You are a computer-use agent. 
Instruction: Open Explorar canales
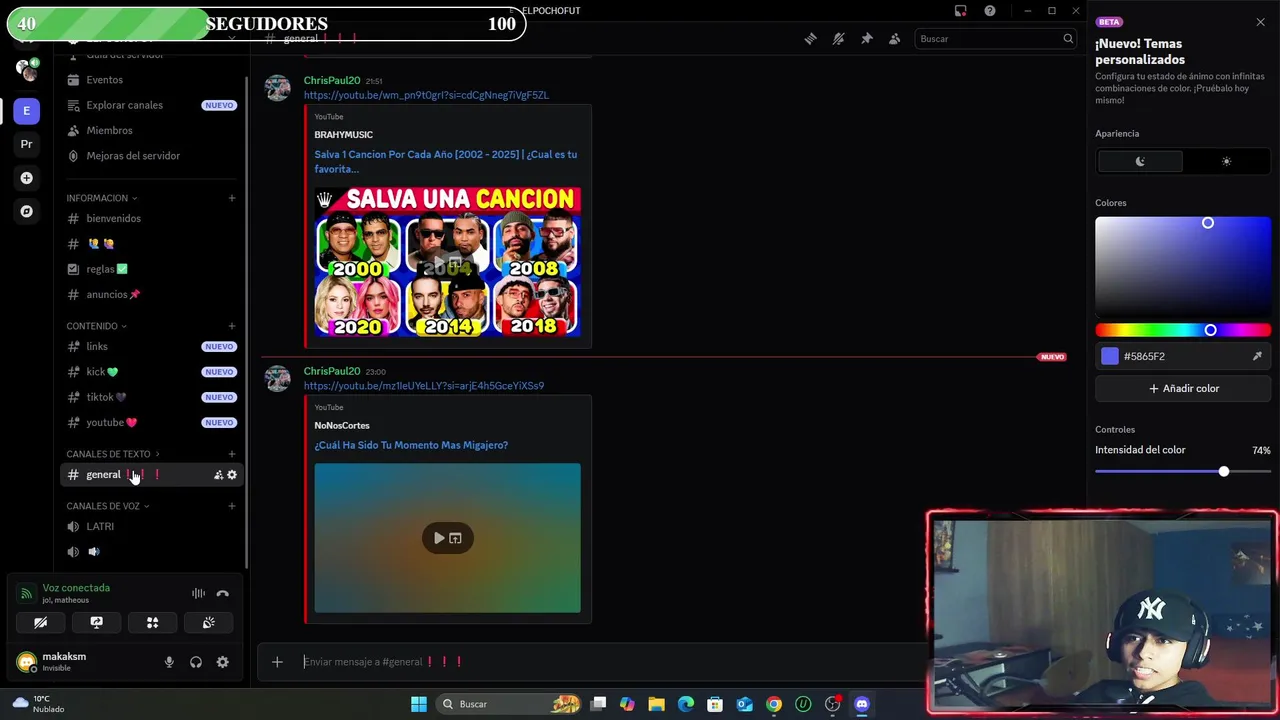click(151, 105)
